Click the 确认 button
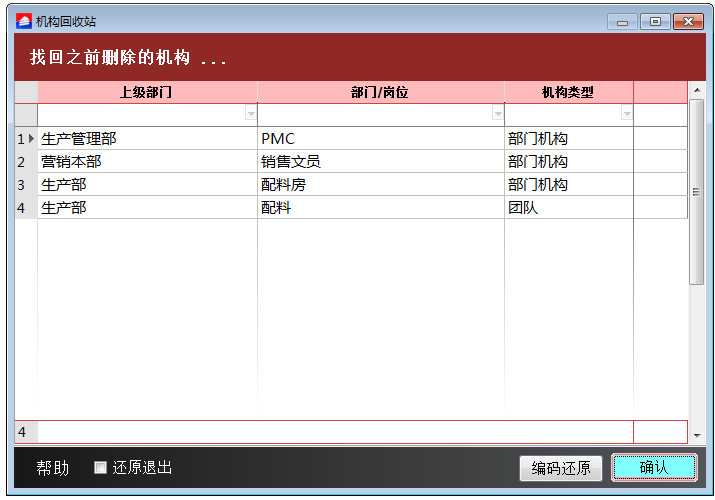Image resolution: width=715 pixels, height=500 pixels. coord(654,467)
